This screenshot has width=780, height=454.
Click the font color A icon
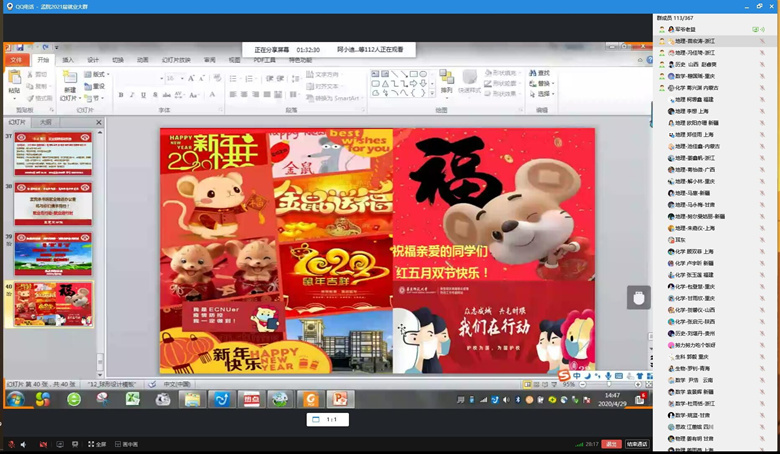tap(212, 94)
